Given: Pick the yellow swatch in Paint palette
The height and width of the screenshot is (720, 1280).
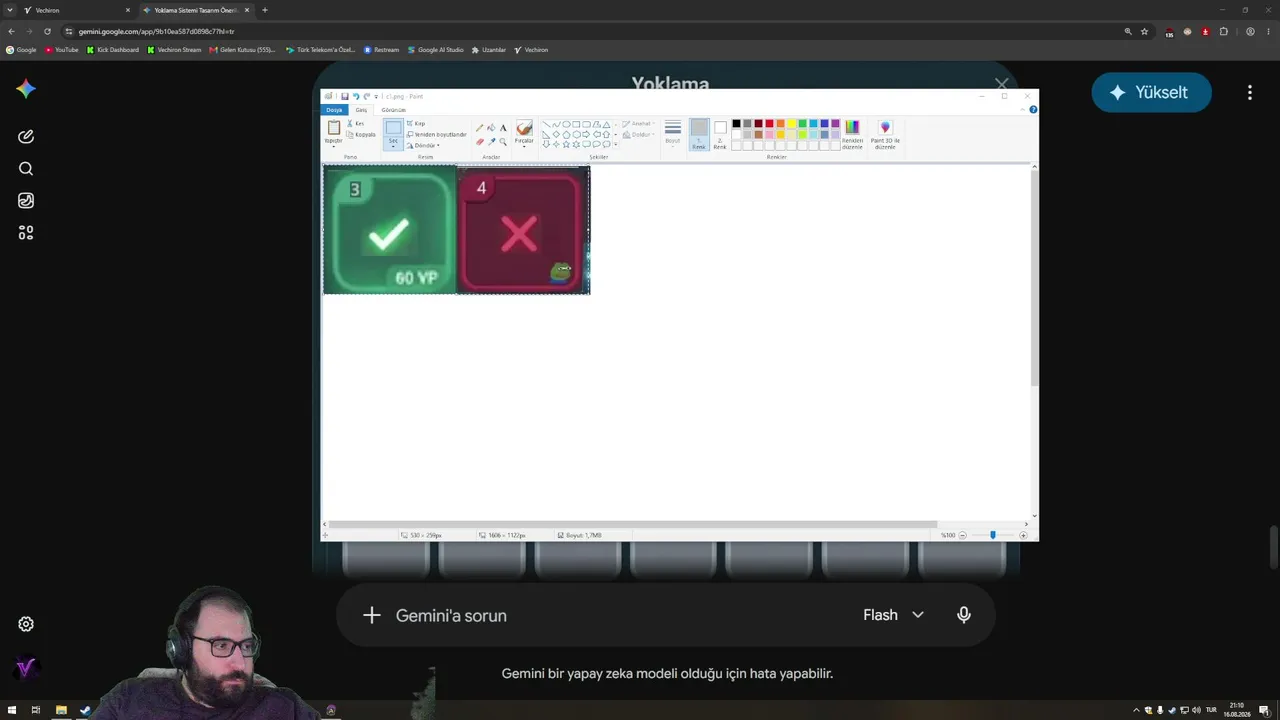Looking at the screenshot, I should point(792,124).
